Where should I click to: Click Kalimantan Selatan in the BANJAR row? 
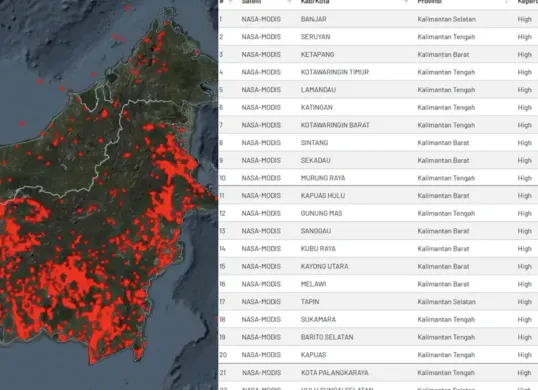click(x=446, y=19)
